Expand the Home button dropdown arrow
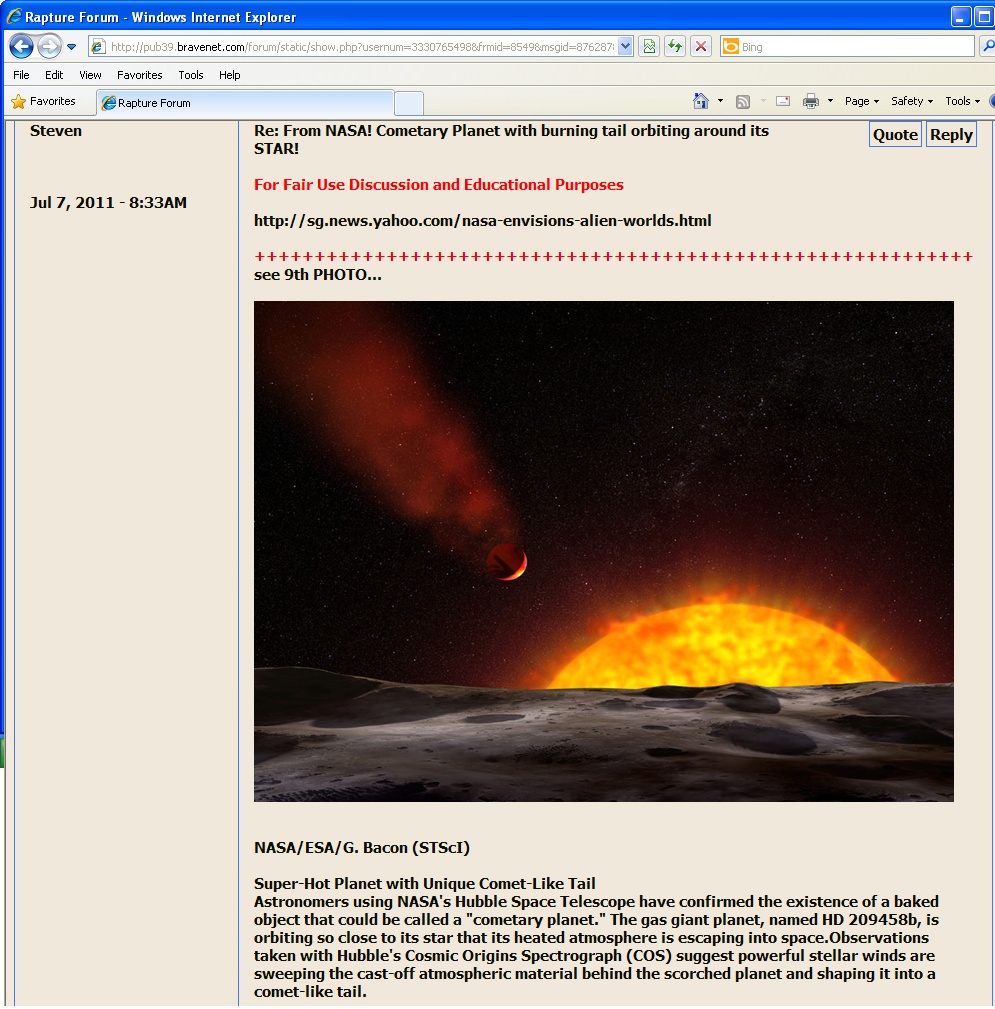Screen dimensions: 995x1009 (720, 101)
